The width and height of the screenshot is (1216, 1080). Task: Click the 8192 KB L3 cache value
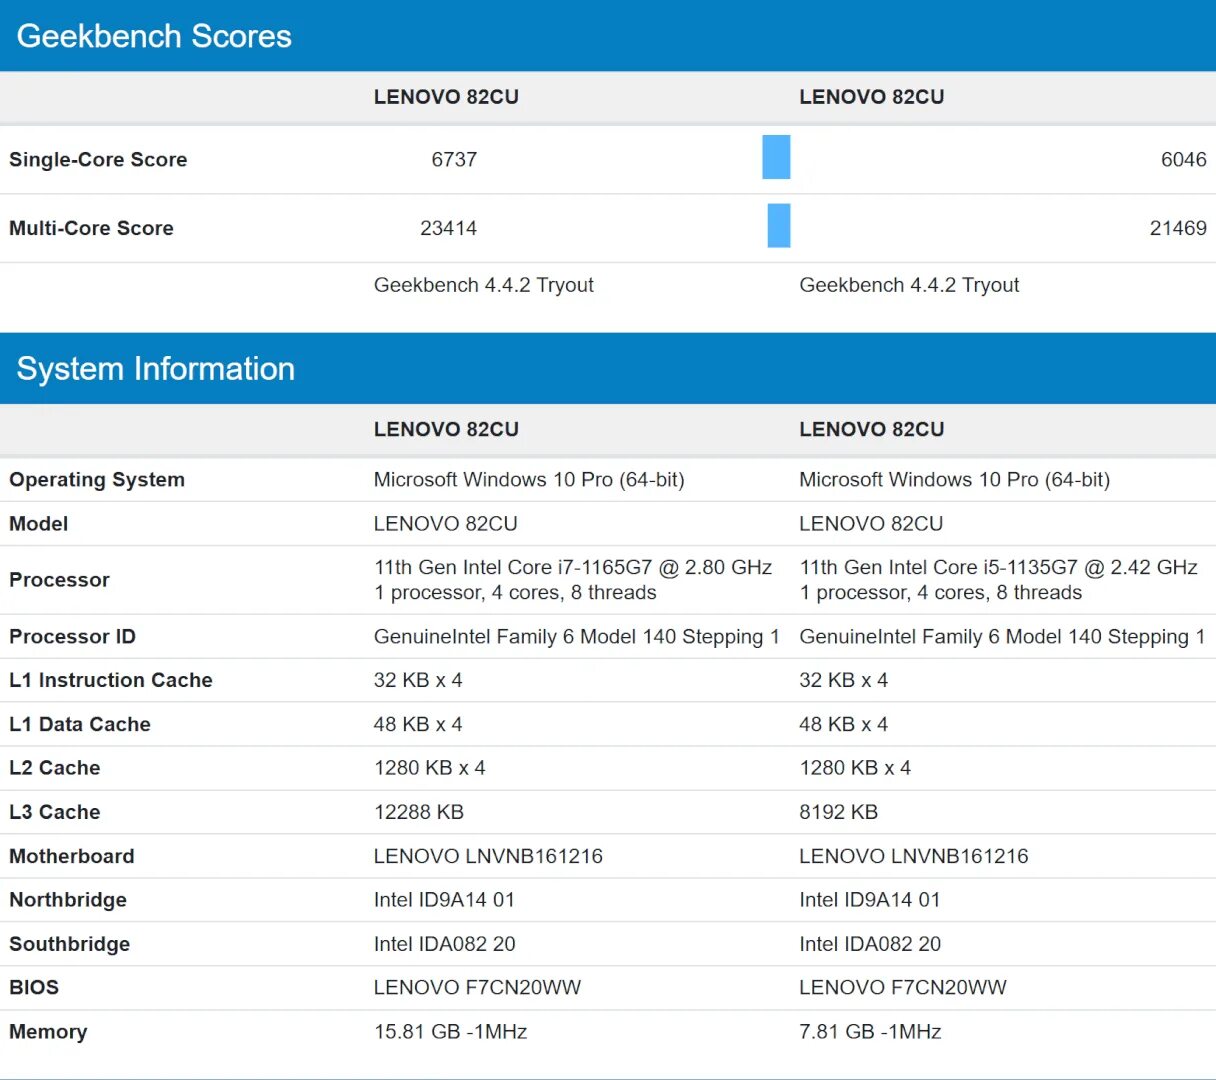coord(839,812)
